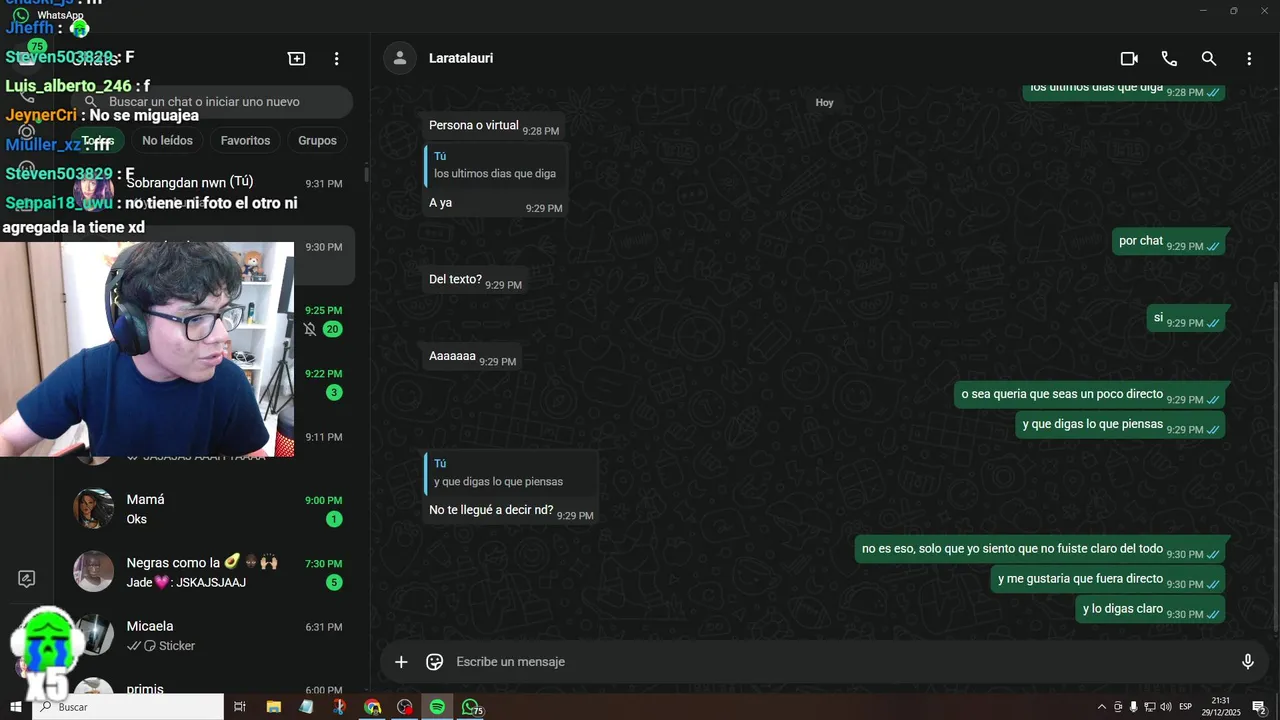
Task: Open the muted chat with 20 unread messages
Action: point(324,319)
